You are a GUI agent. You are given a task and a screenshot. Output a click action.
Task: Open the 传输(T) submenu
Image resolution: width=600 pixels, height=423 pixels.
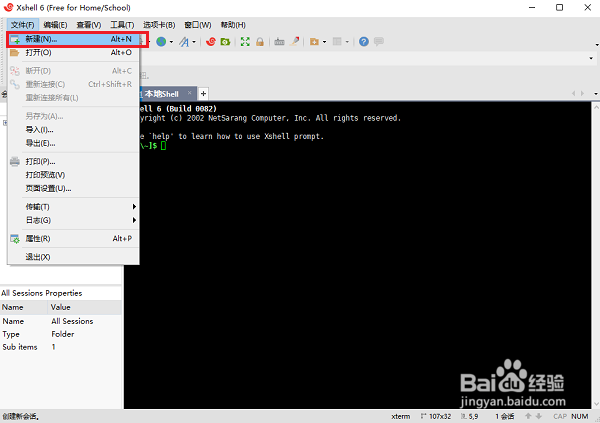[x=73, y=207]
